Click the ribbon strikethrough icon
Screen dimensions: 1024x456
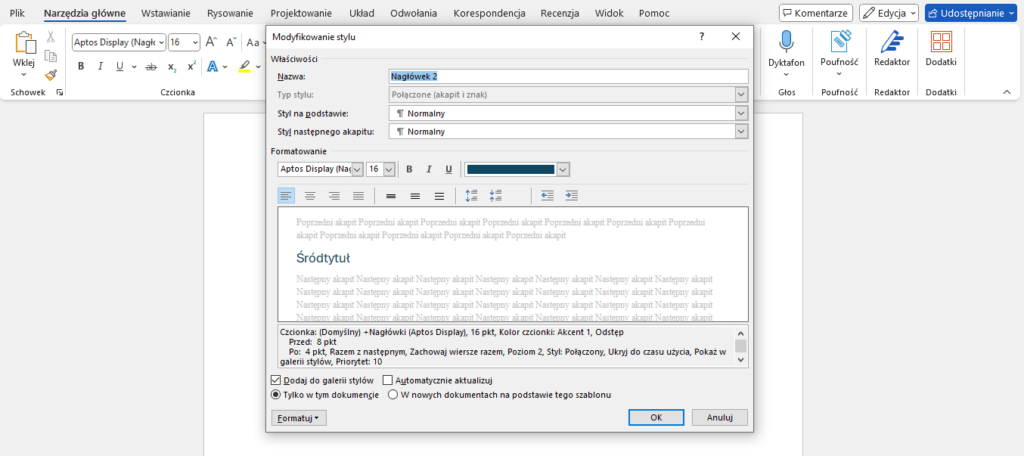pos(151,67)
